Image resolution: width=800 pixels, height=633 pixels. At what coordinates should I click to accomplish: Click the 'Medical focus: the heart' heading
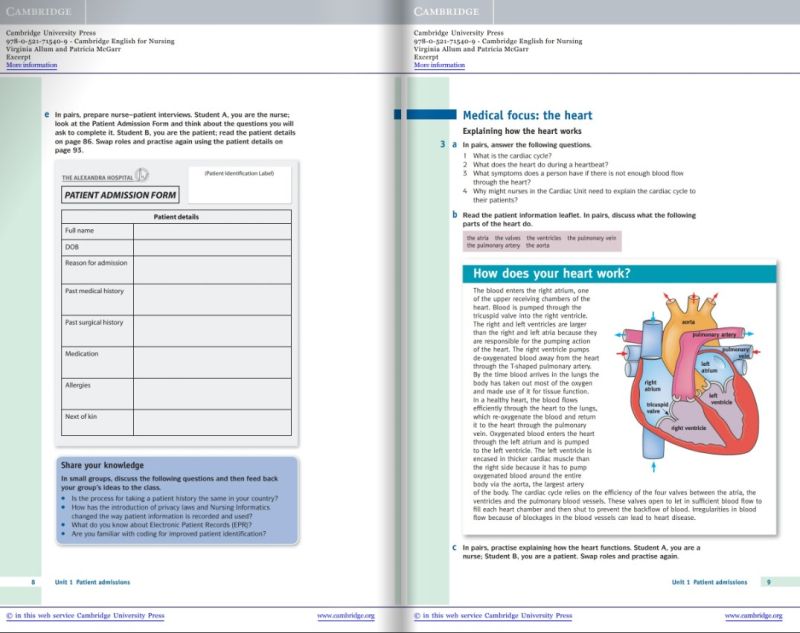coord(527,116)
